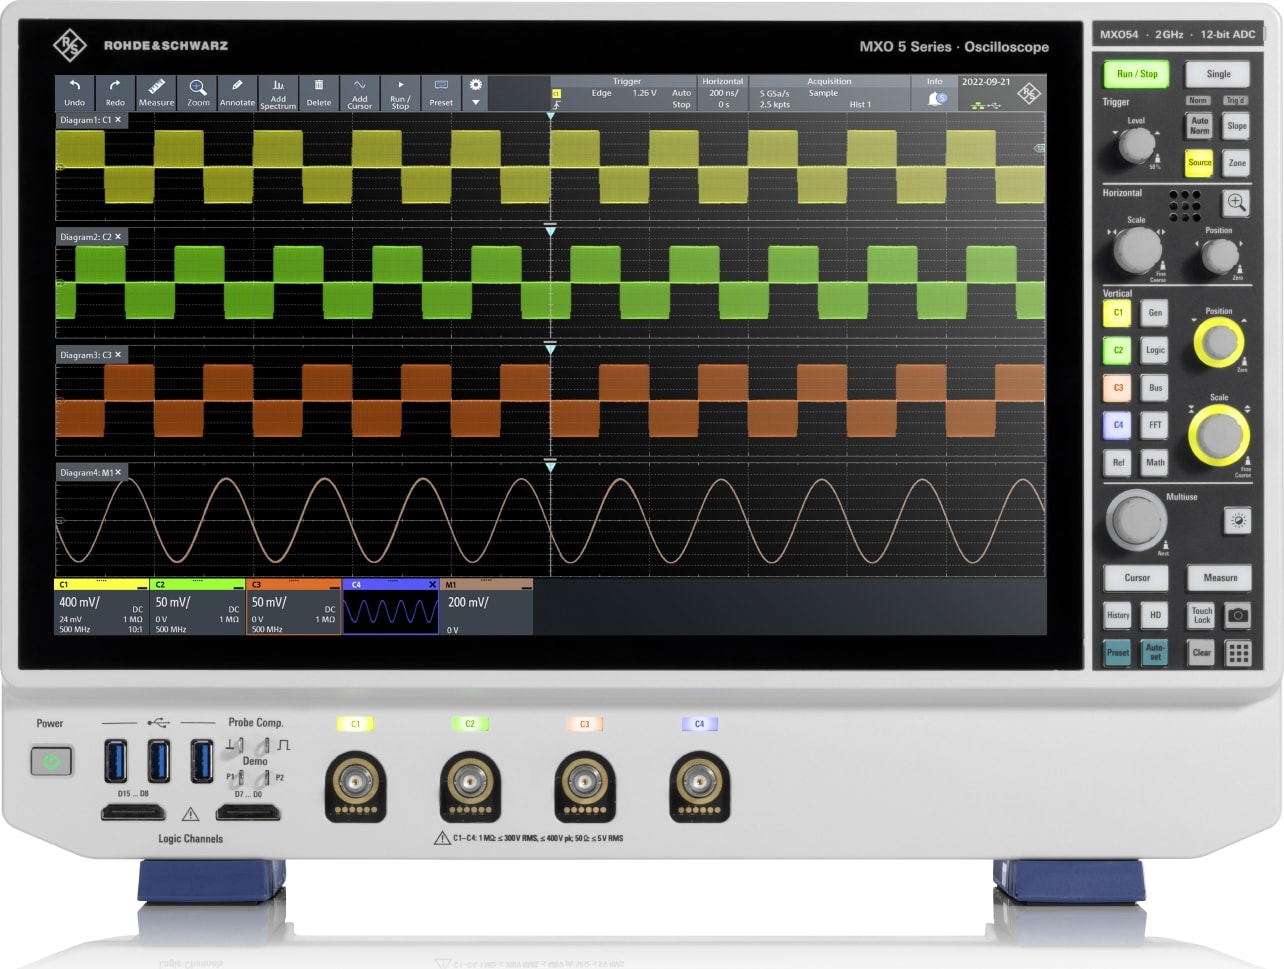This screenshot has width=1284, height=969.
Task: Push the Clear key
Action: click(x=1202, y=653)
